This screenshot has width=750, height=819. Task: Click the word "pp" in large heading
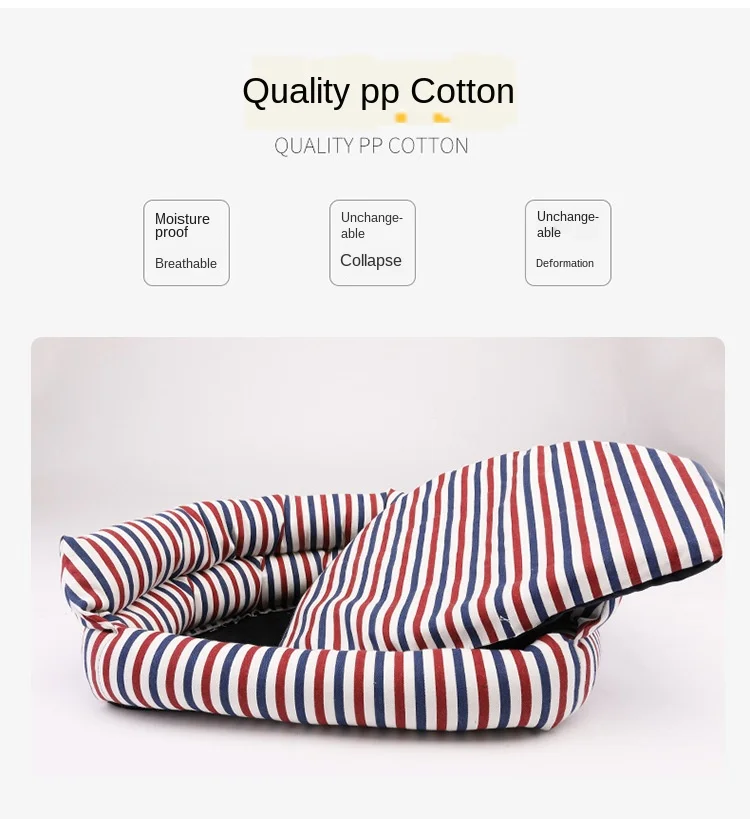pyautogui.click(x=380, y=95)
